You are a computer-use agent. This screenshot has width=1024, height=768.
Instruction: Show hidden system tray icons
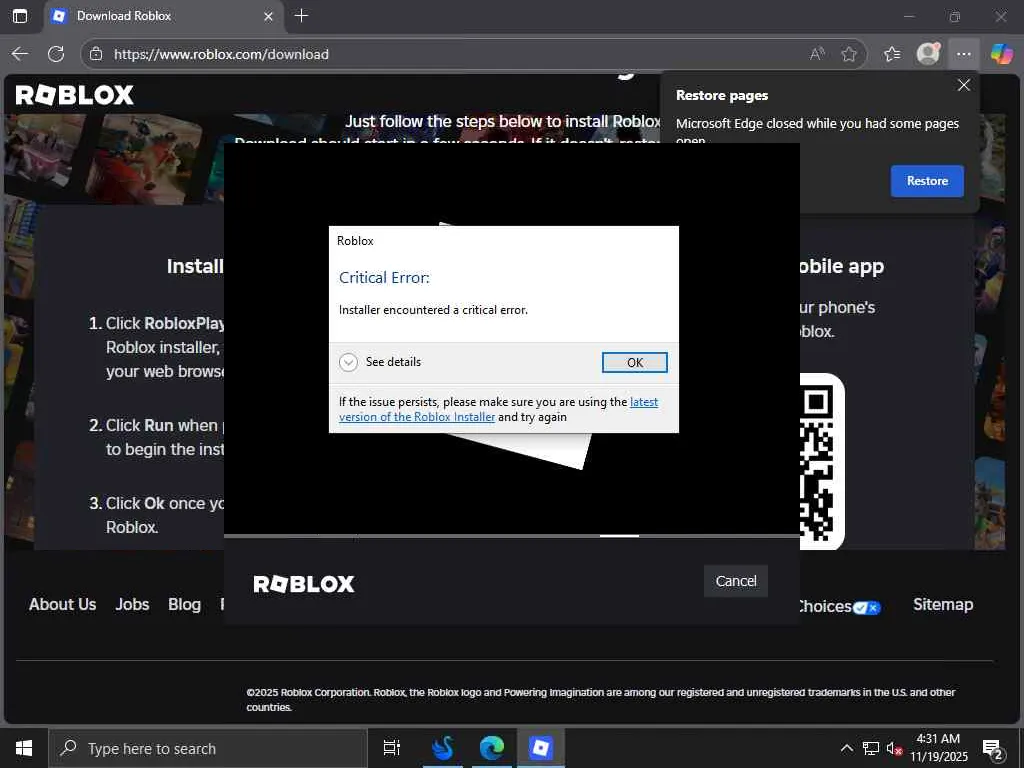846,748
